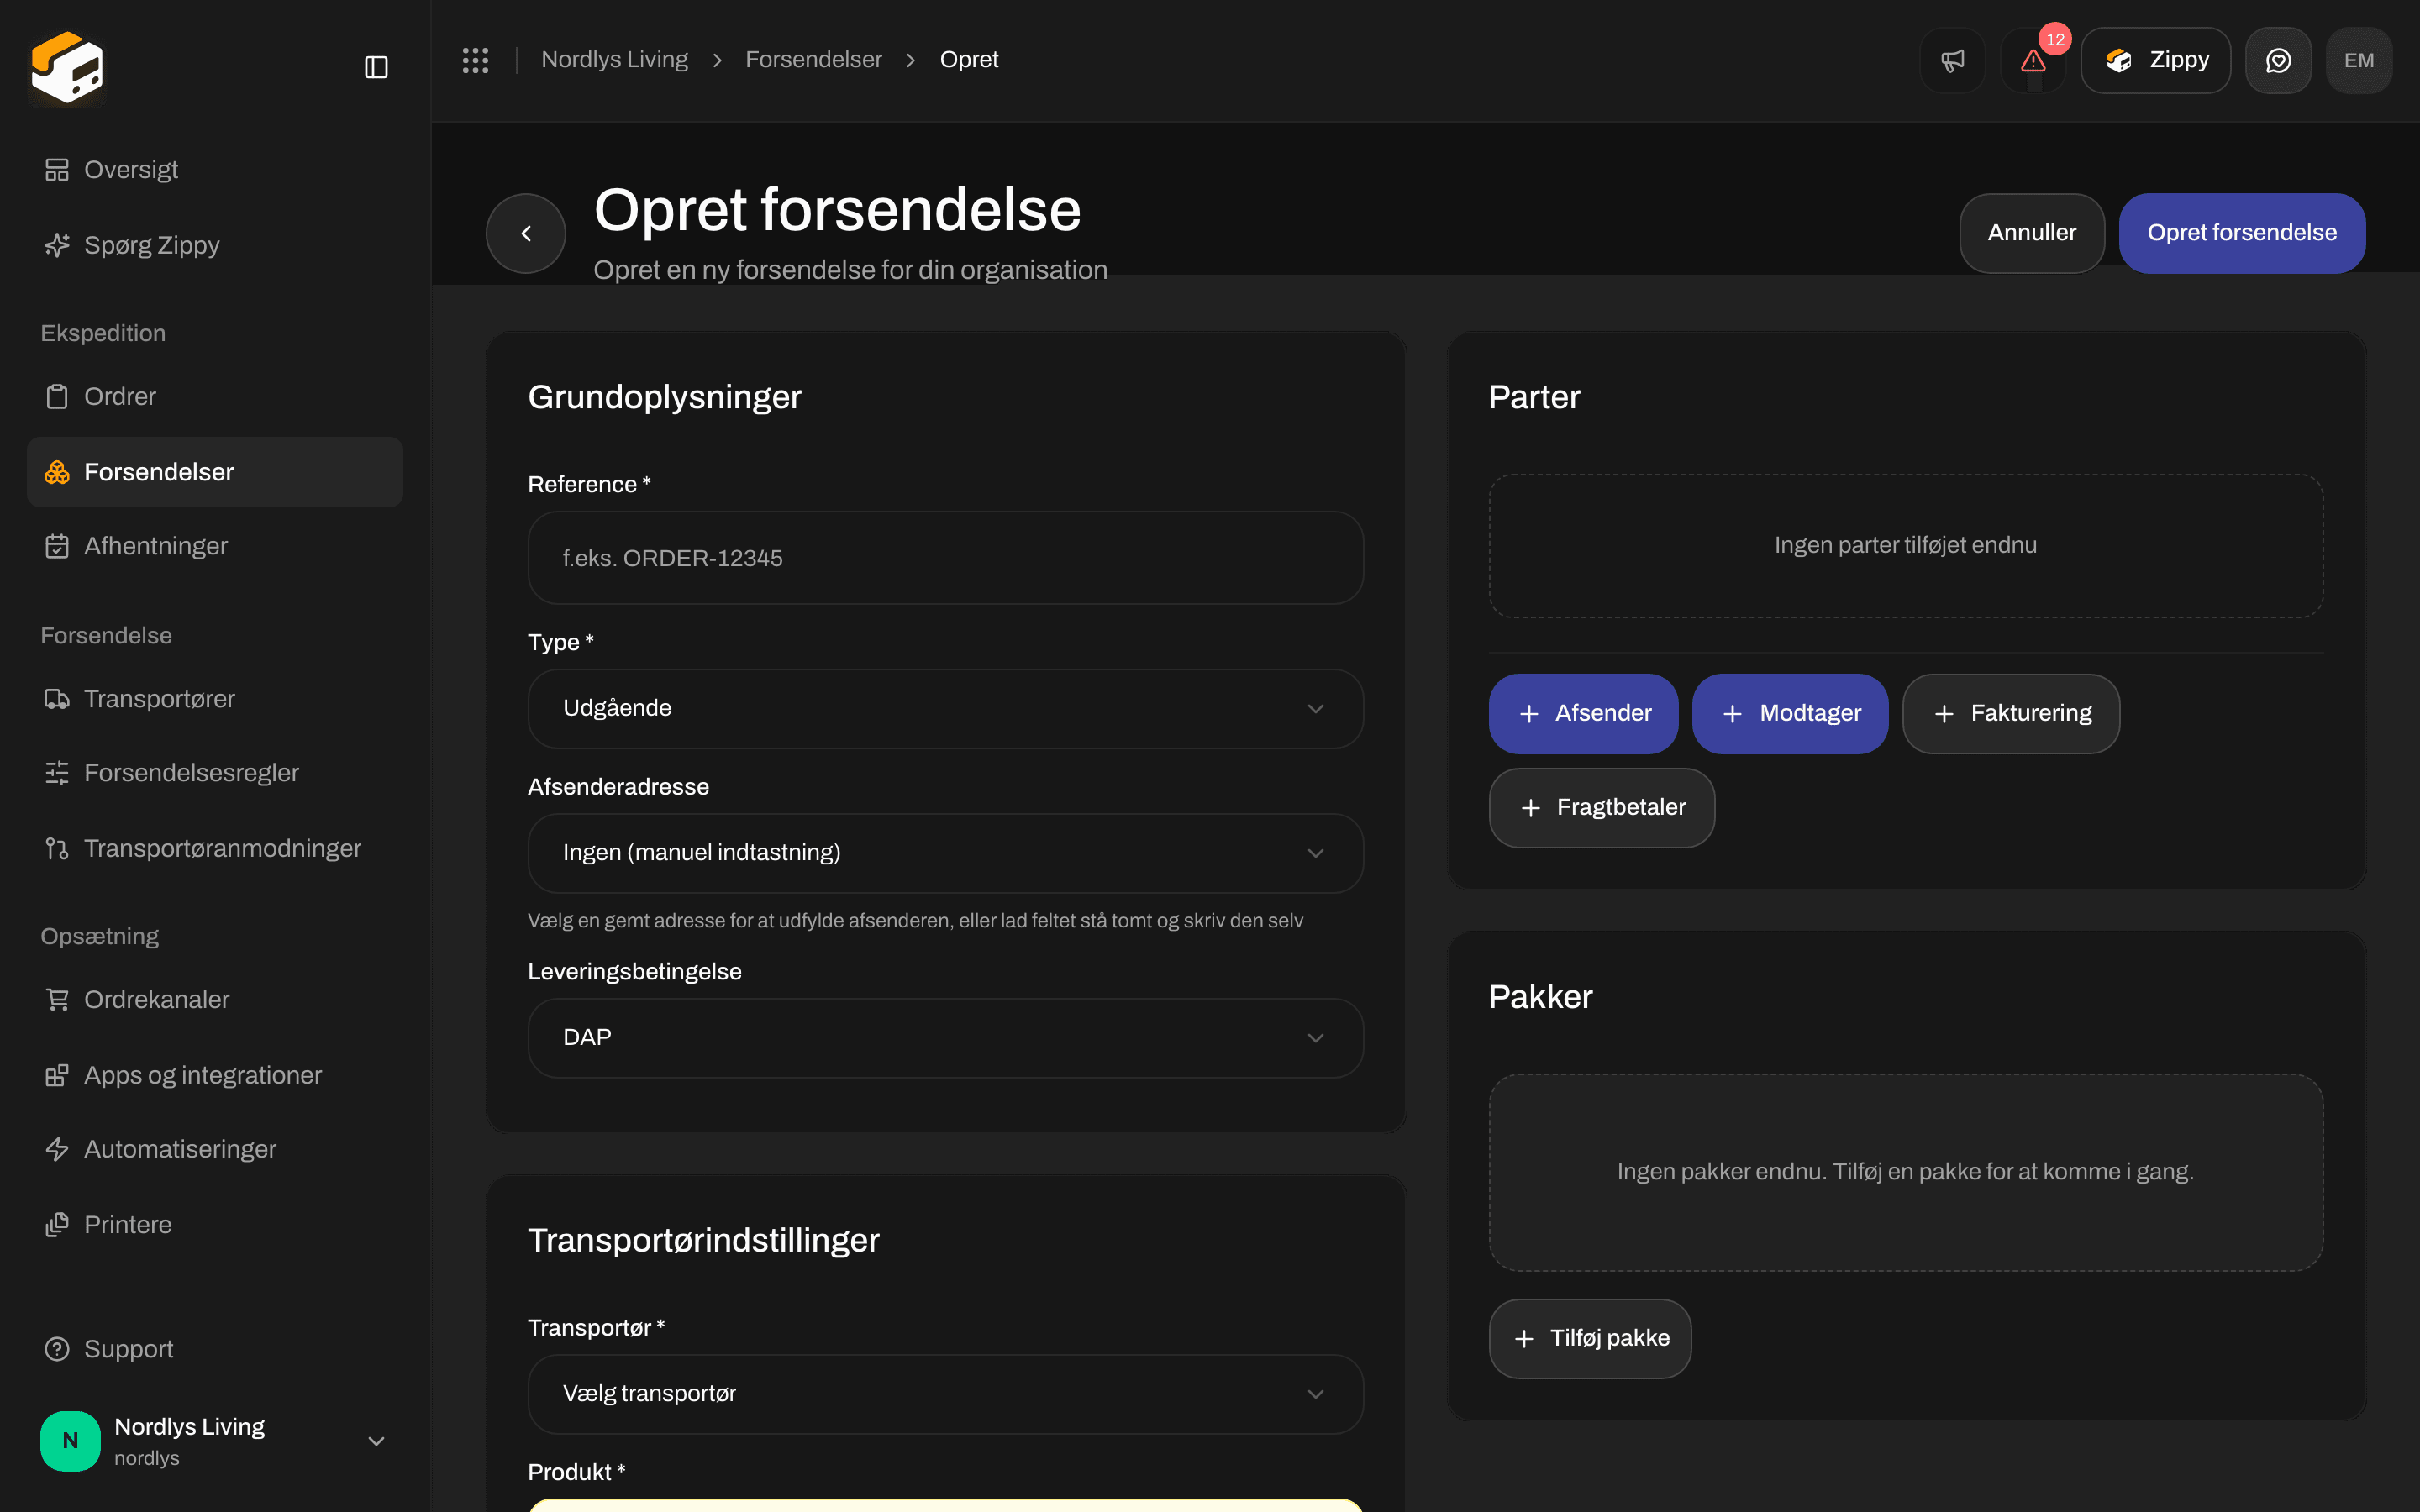The image size is (2420, 1512).
Task: Open Transportører in the sidebar
Action: (x=215, y=699)
